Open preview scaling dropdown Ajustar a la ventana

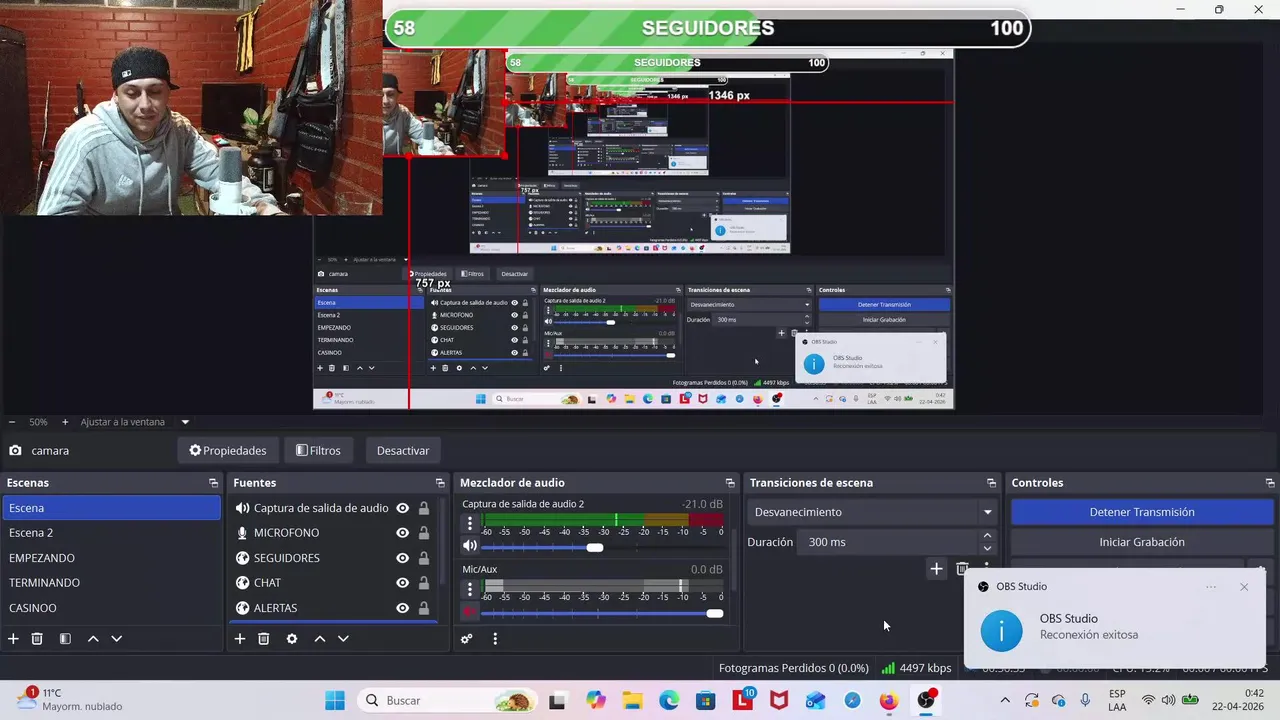click(134, 422)
